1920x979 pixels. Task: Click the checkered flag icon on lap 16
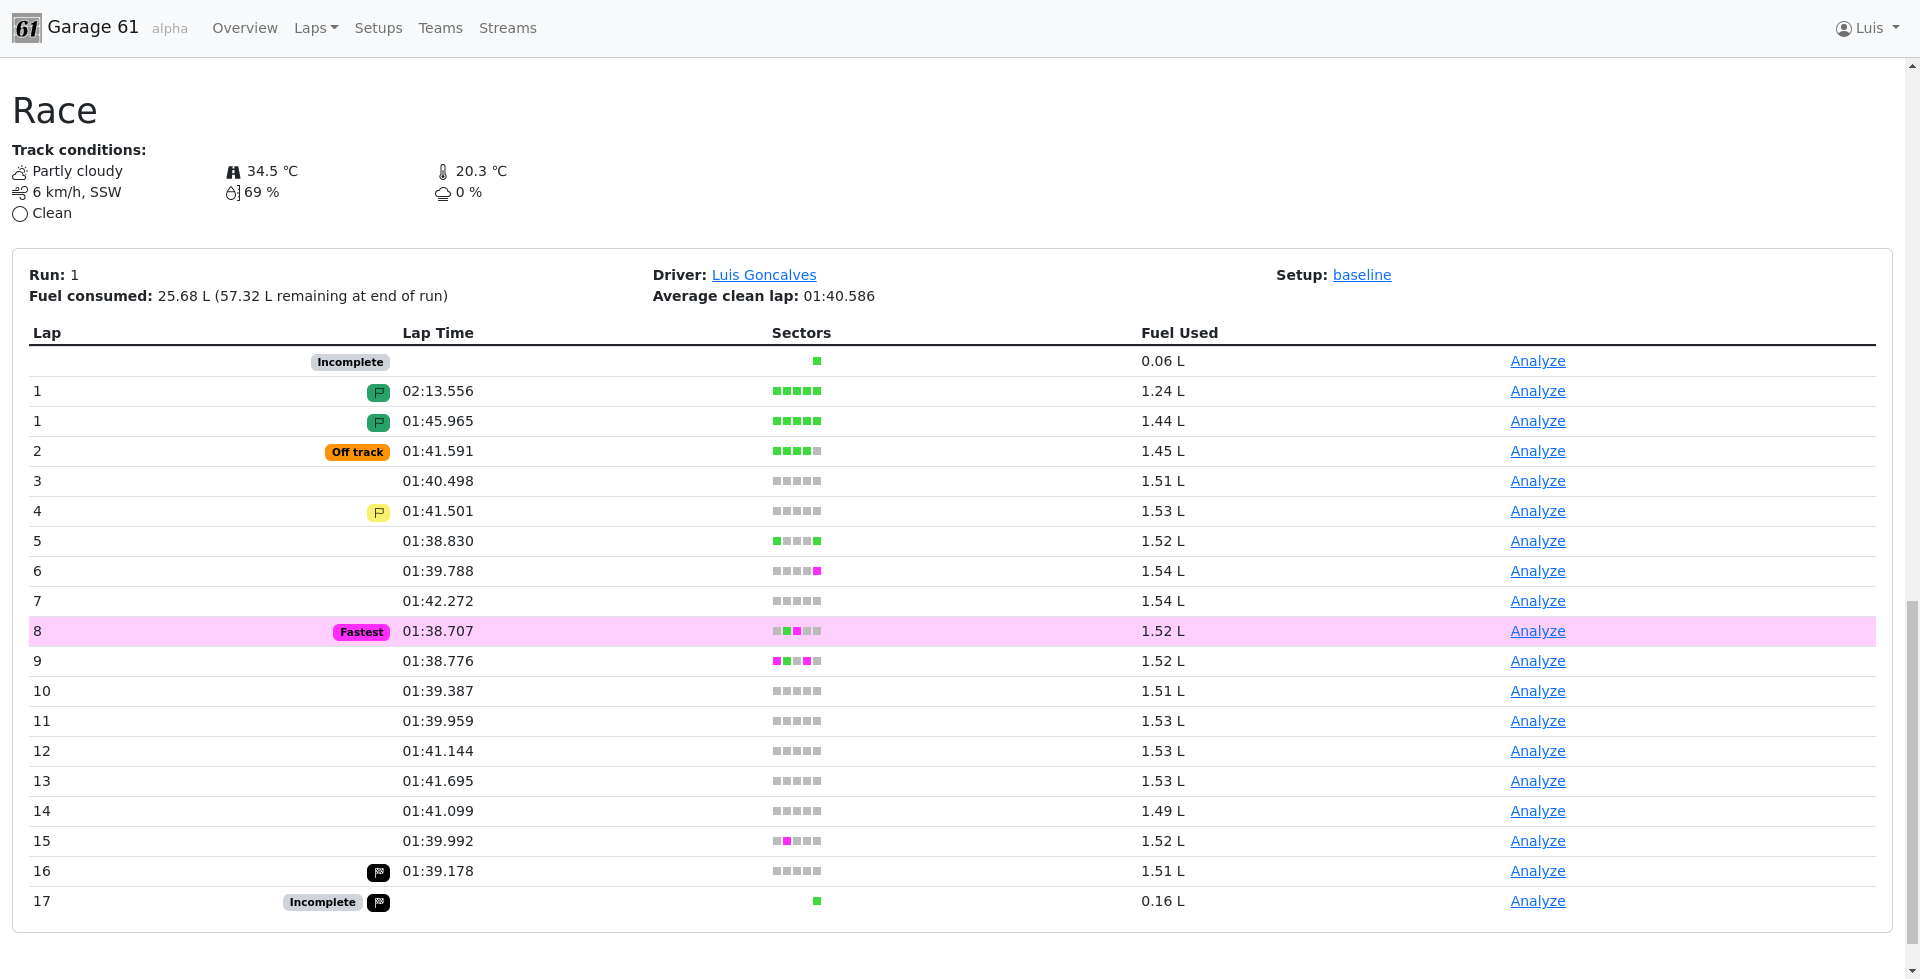point(378,873)
